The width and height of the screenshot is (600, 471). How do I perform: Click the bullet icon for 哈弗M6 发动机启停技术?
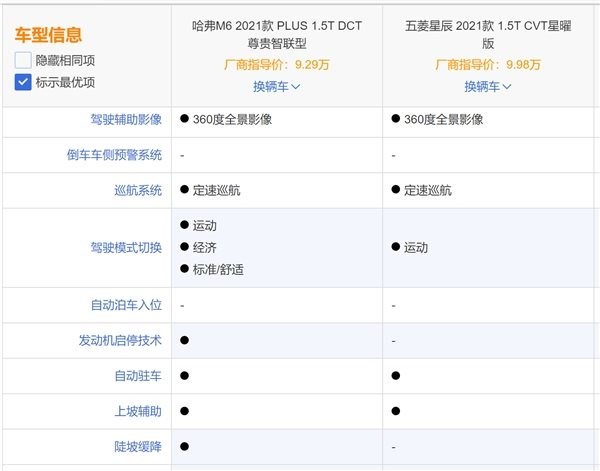184,340
